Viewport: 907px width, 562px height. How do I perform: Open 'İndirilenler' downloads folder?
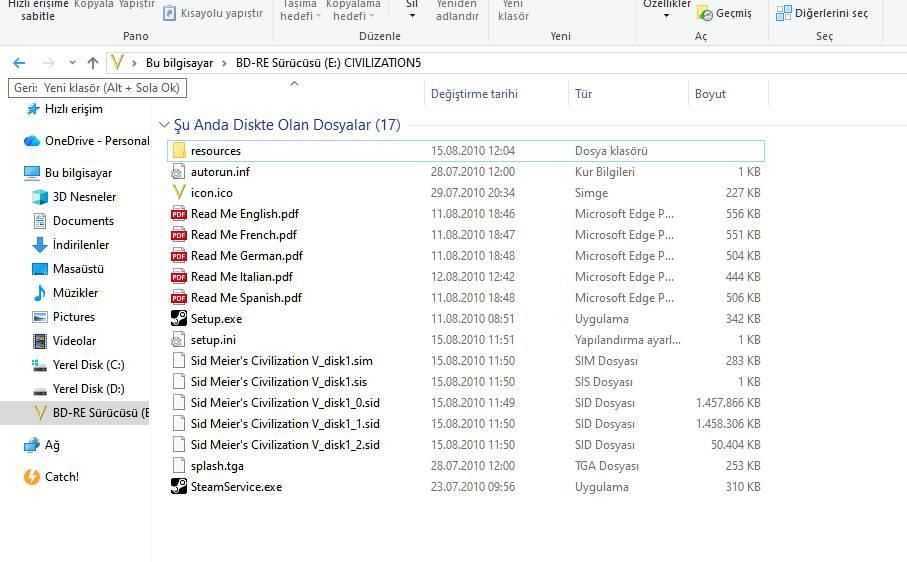[70, 245]
